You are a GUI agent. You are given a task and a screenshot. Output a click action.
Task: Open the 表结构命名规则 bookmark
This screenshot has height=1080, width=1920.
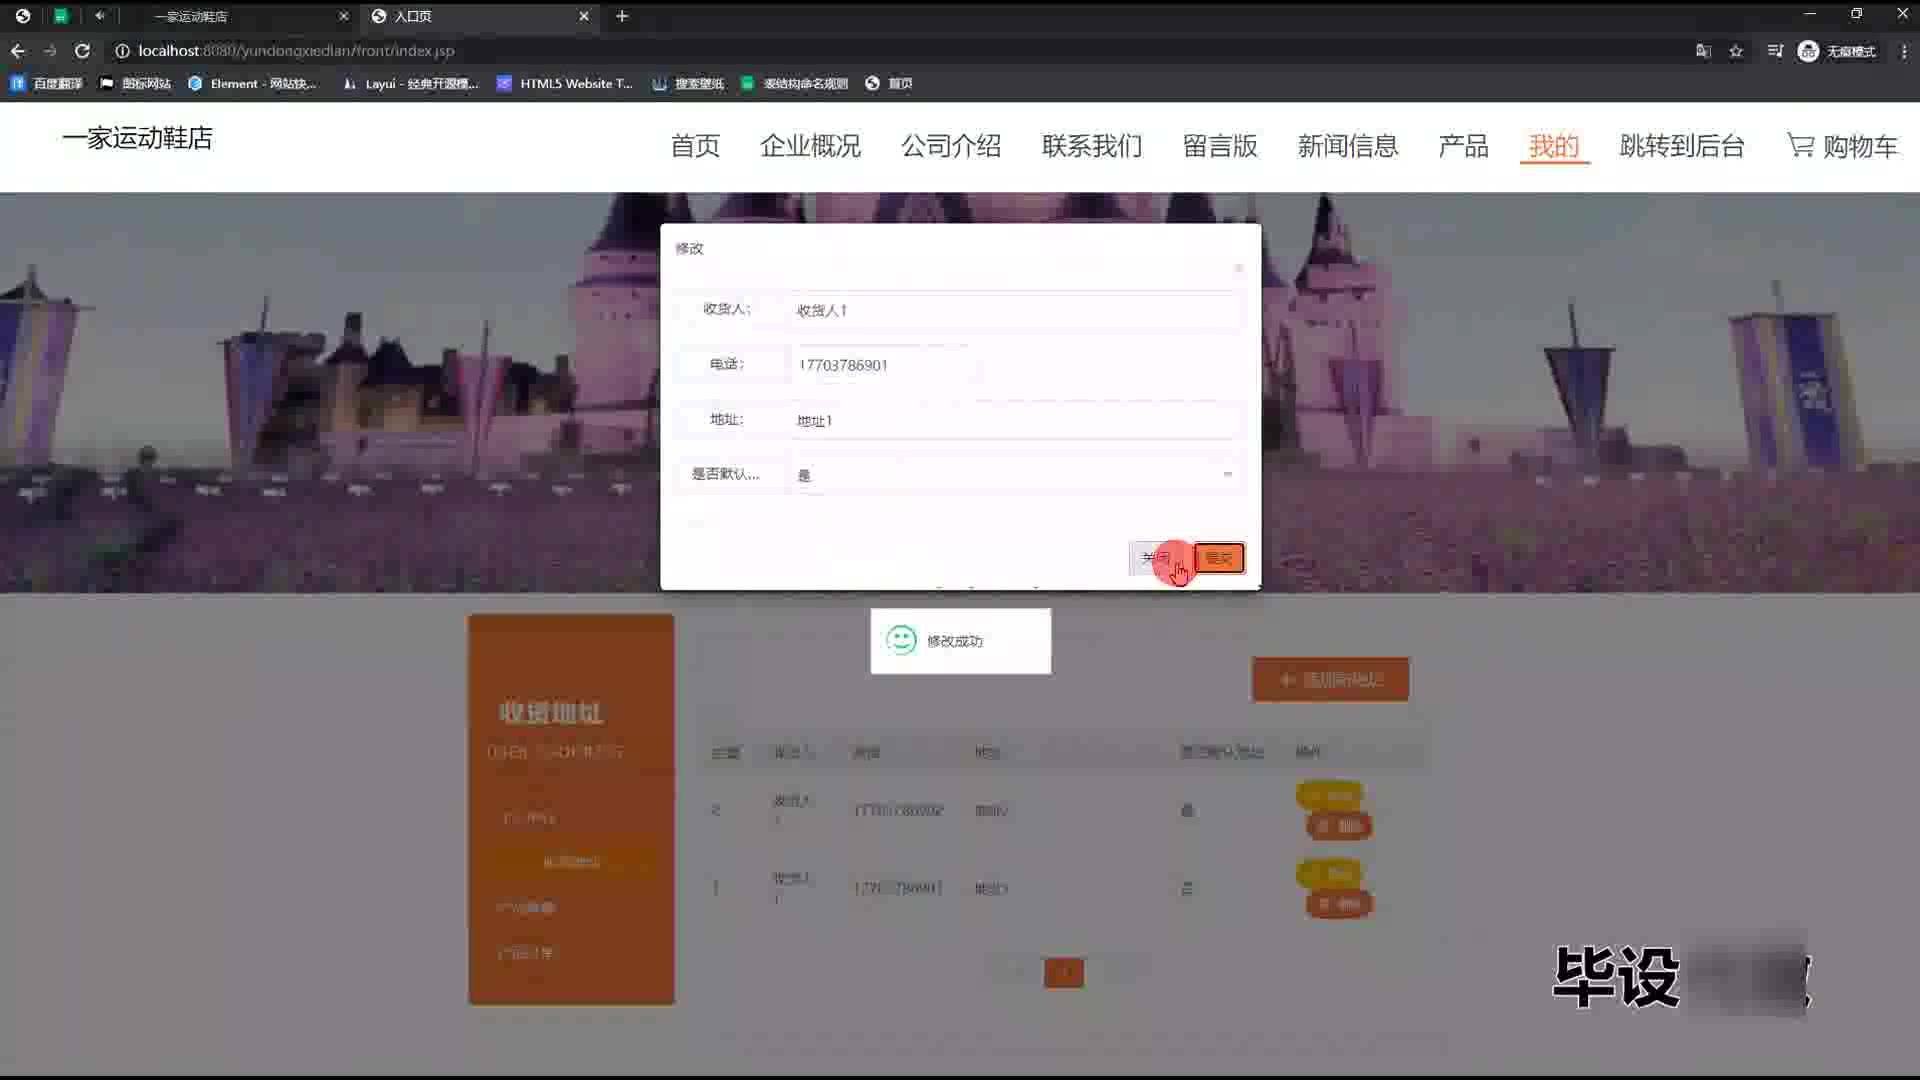(x=795, y=83)
